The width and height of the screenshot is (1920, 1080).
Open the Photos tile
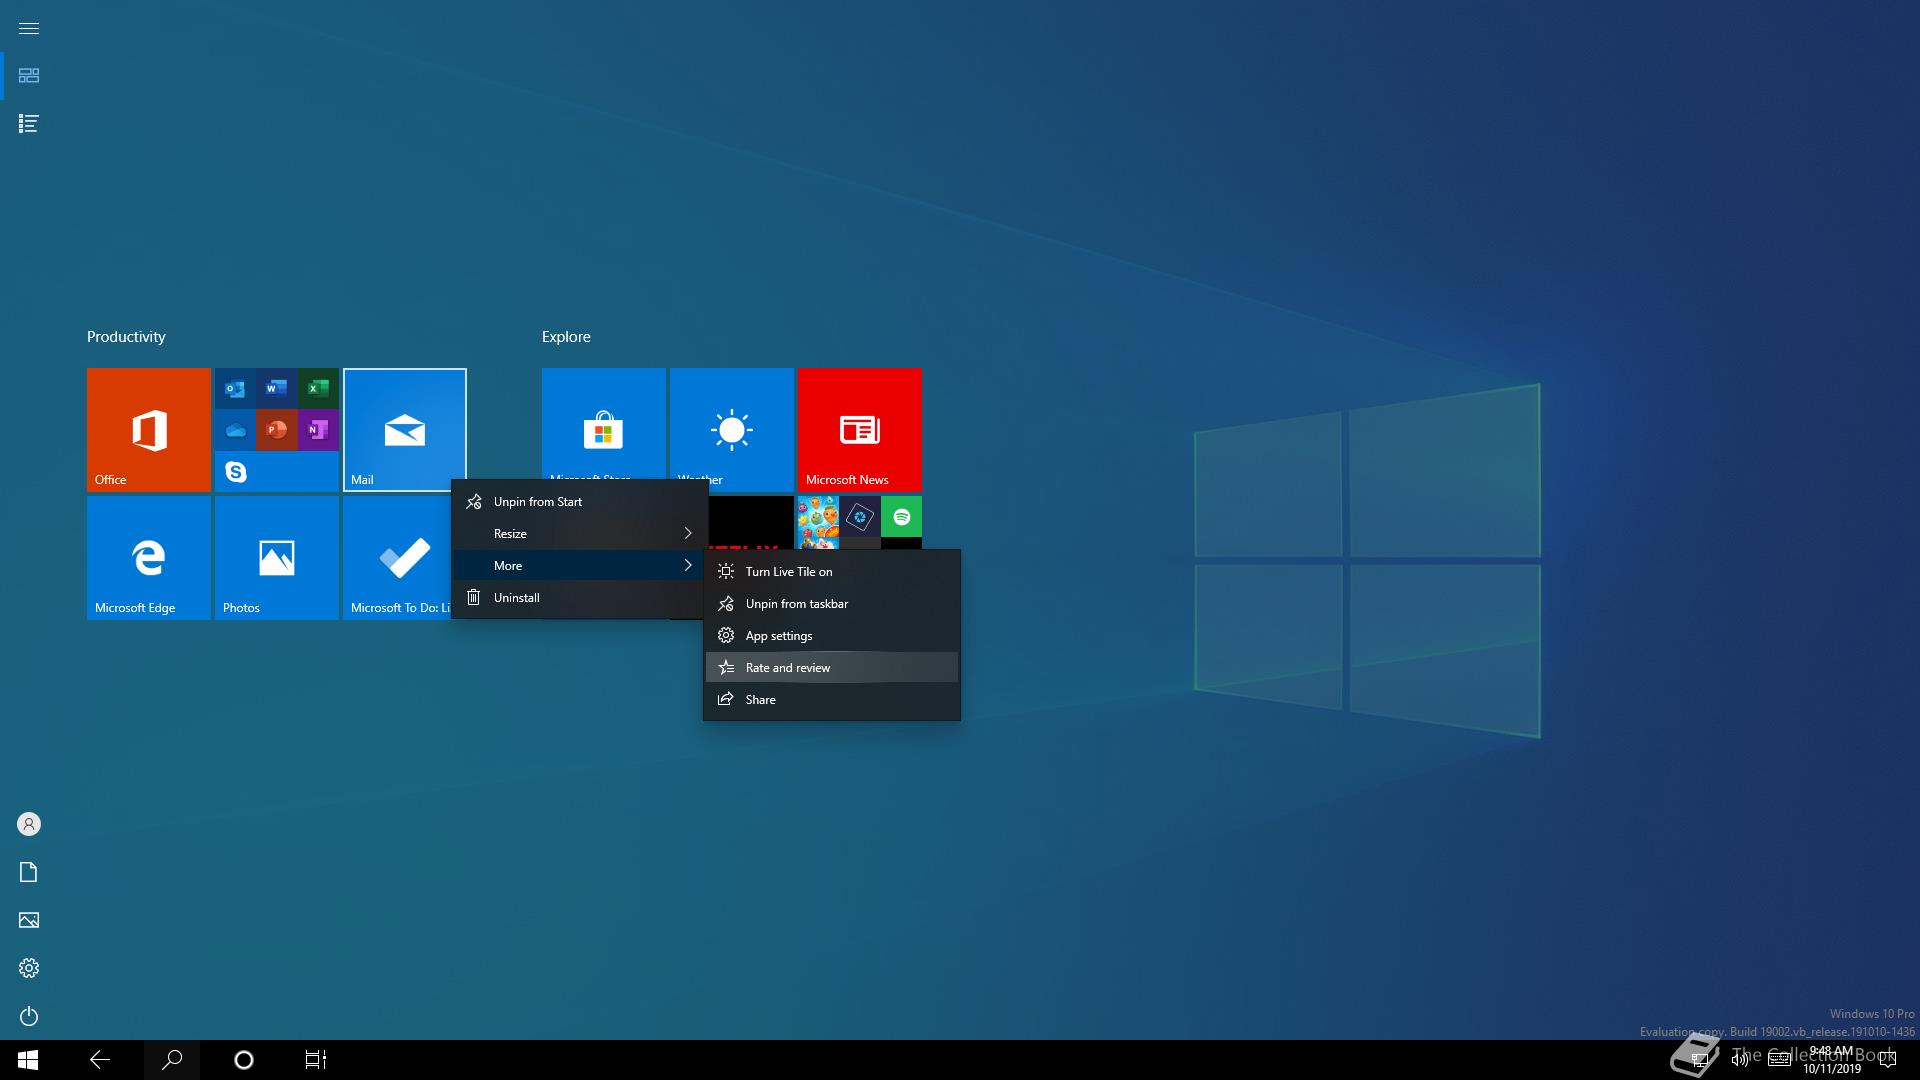277,558
